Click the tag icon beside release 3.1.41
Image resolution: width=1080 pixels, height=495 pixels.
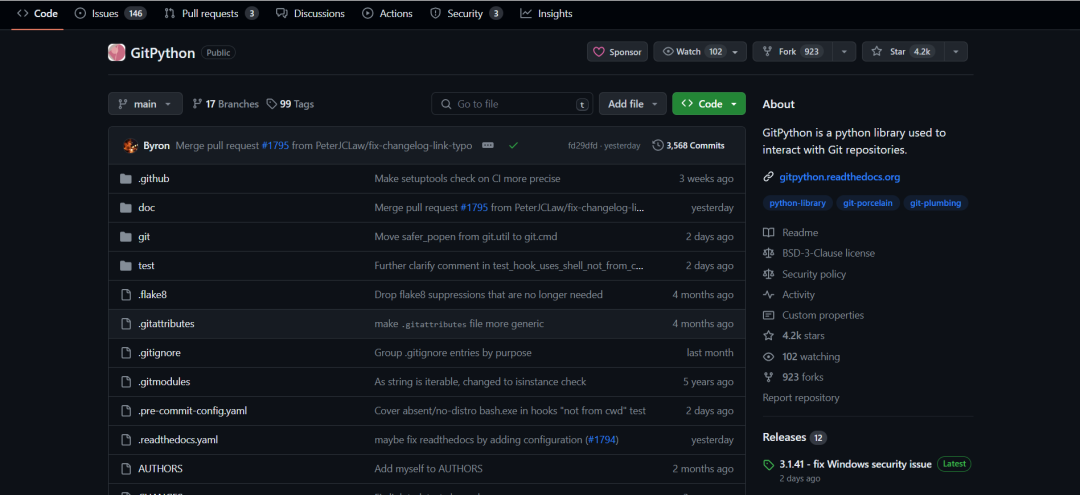tap(769, 465)
